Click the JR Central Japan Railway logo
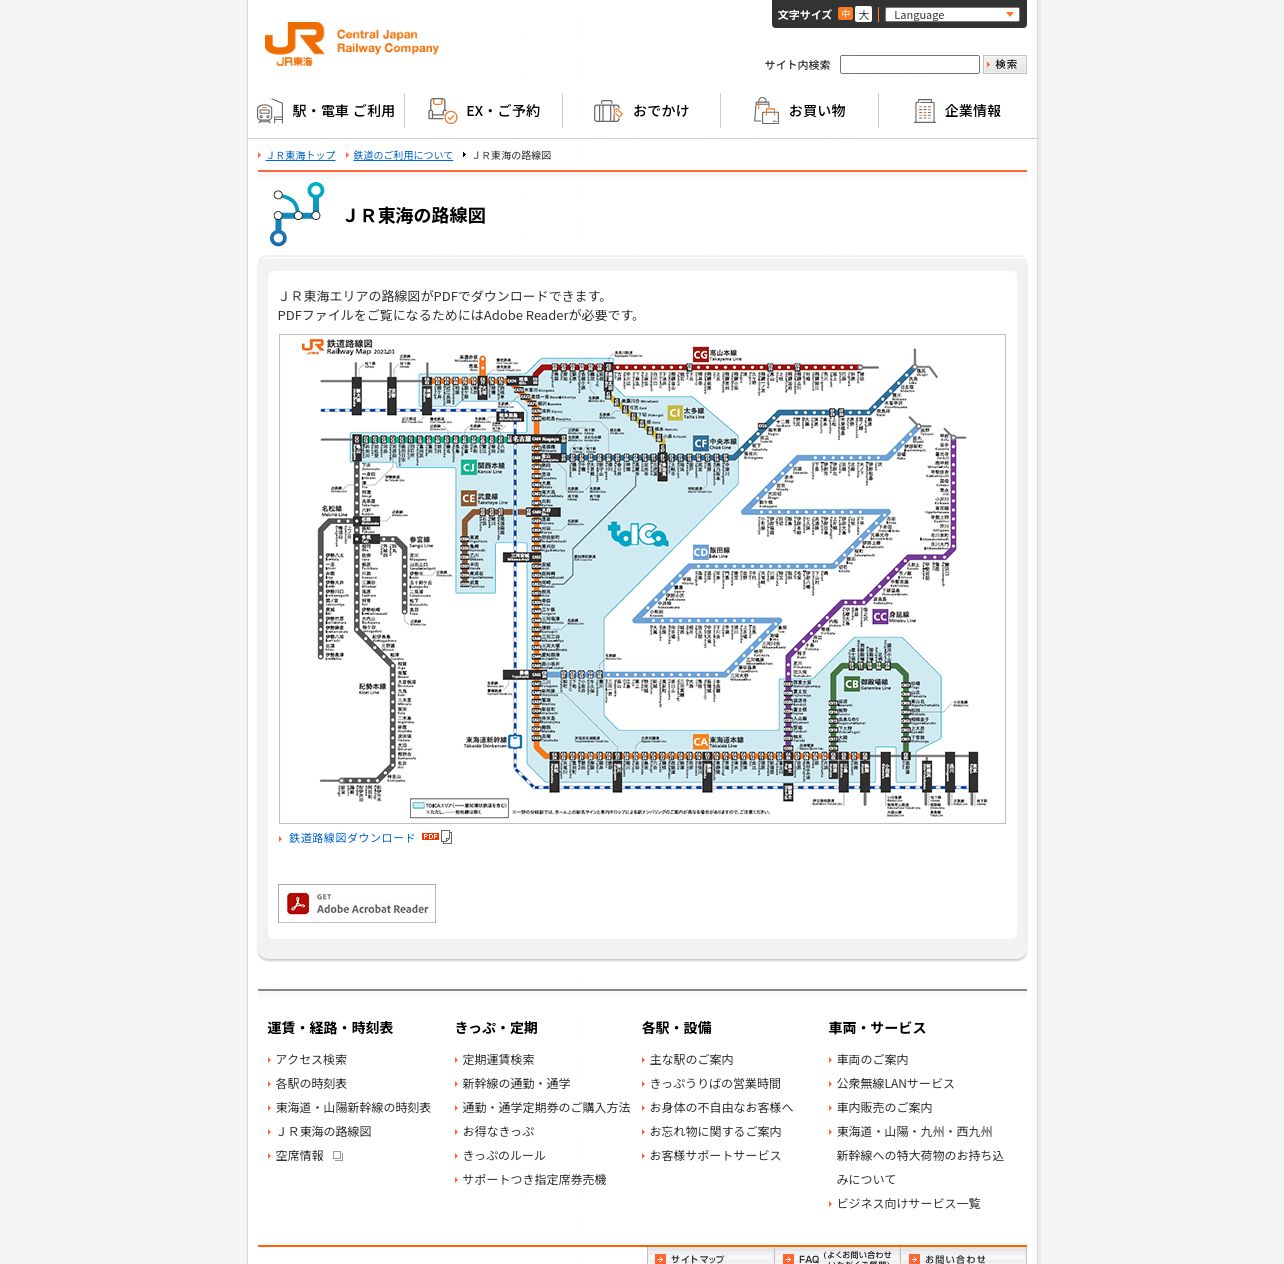The width and height of the screenshot is (1284, 1264). (351, 45)
